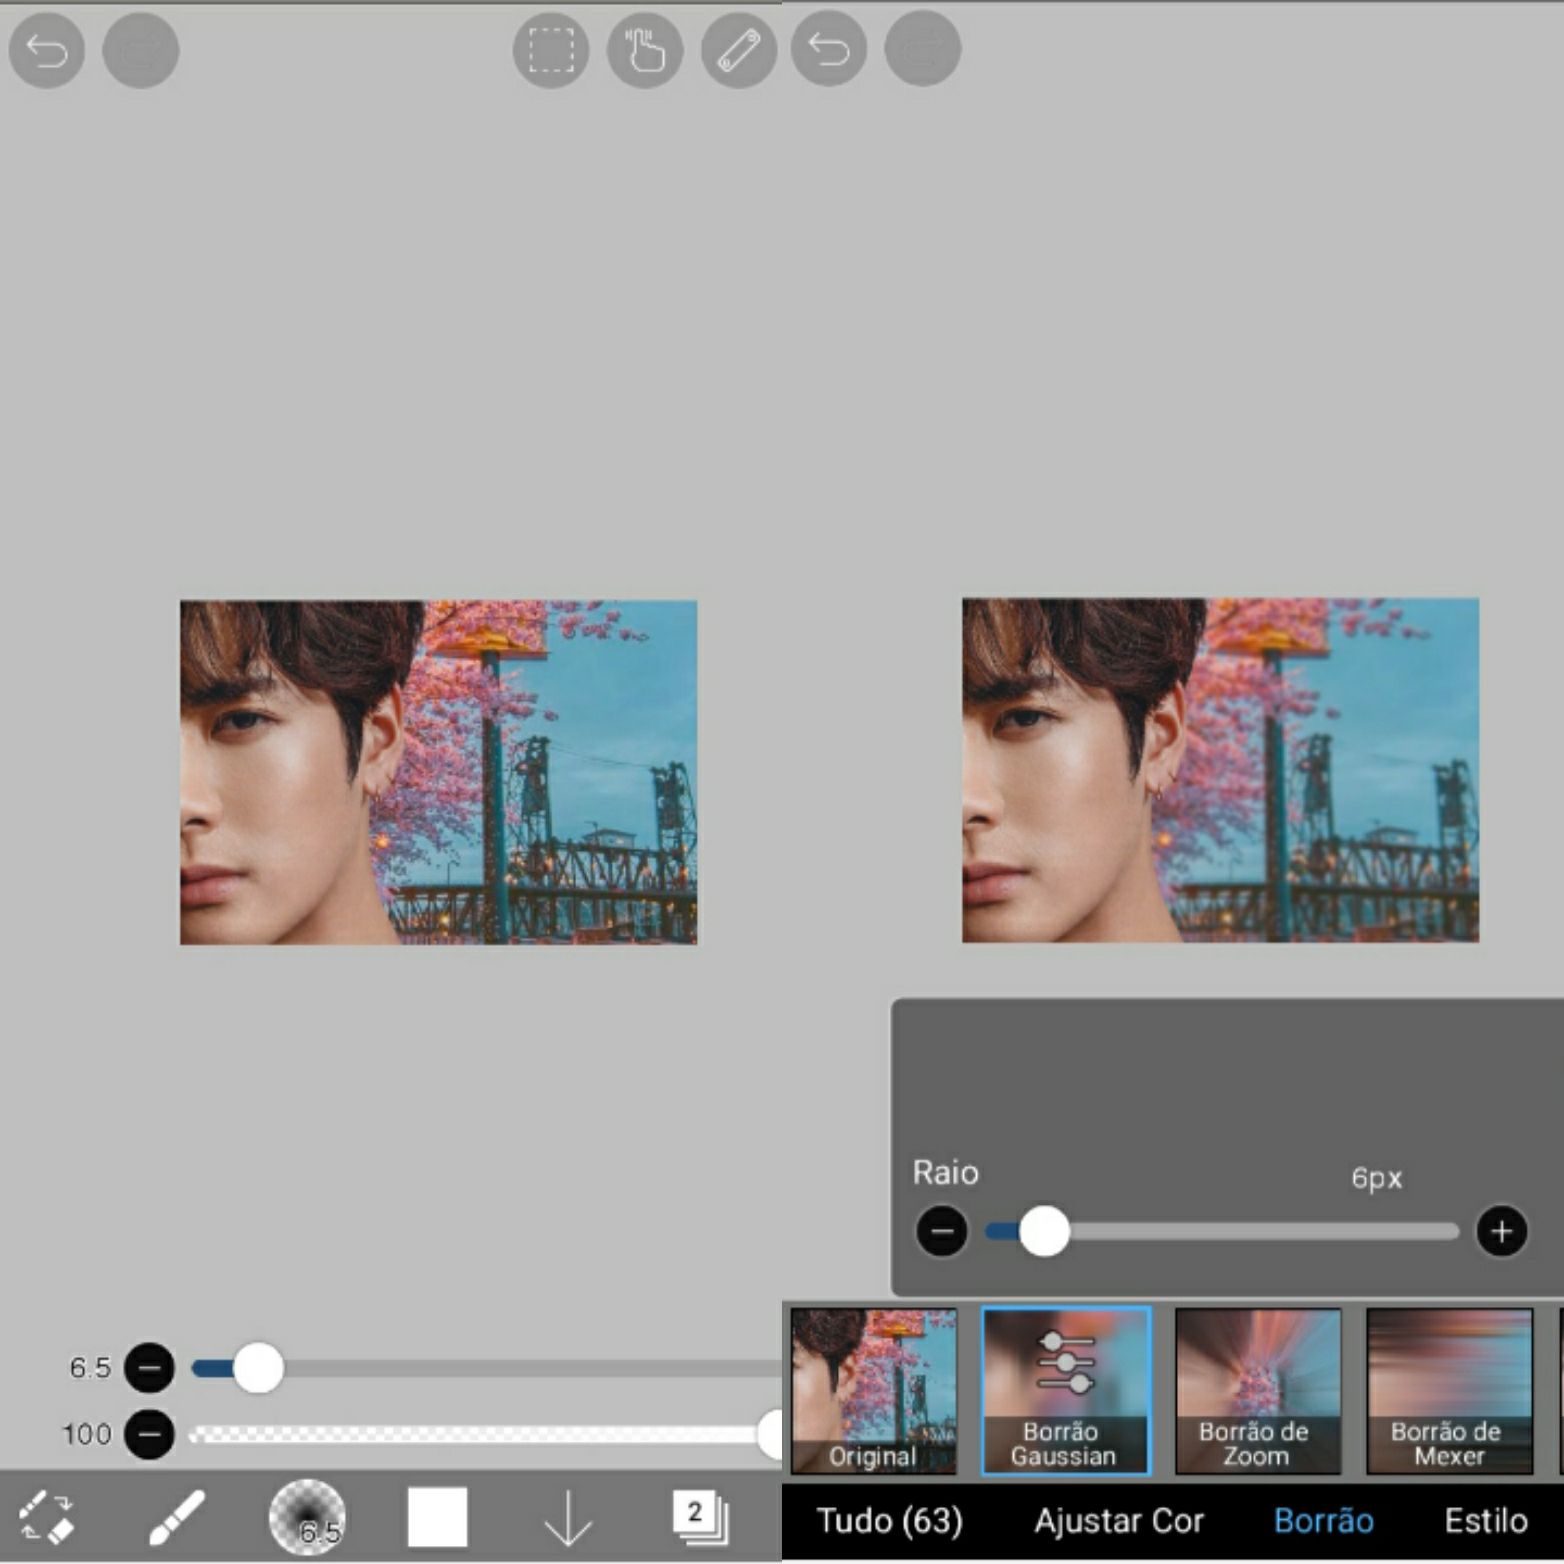Open brush settings showing 6.5
1564x1564 pixels.
307,1517
